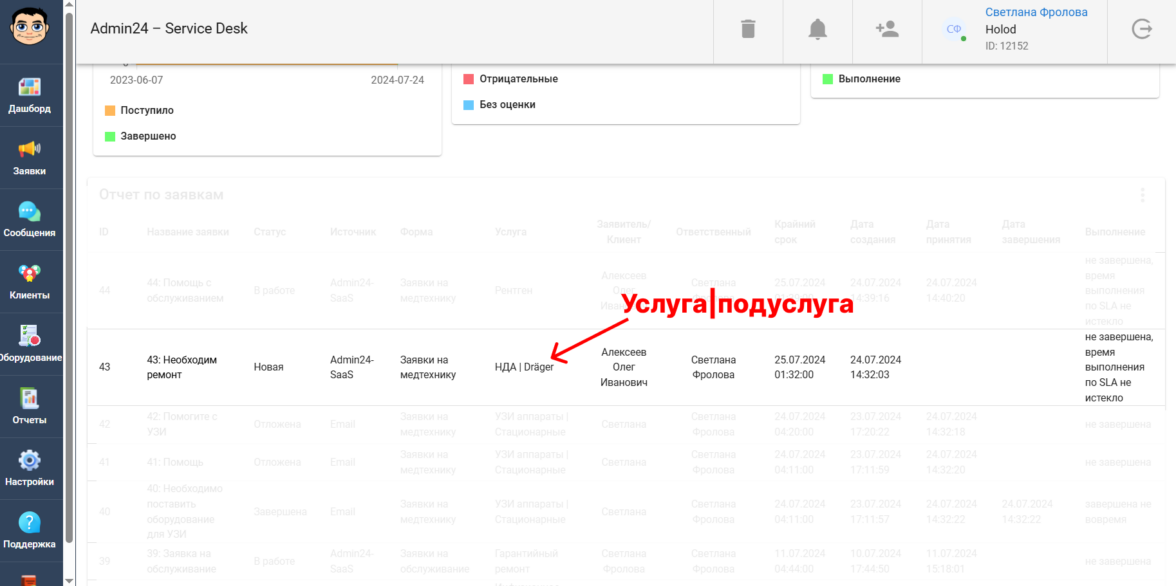This screenshot has height=586, width=1176.
Task: Click the trash bin icon in header
Action: [x=748, y=29]
